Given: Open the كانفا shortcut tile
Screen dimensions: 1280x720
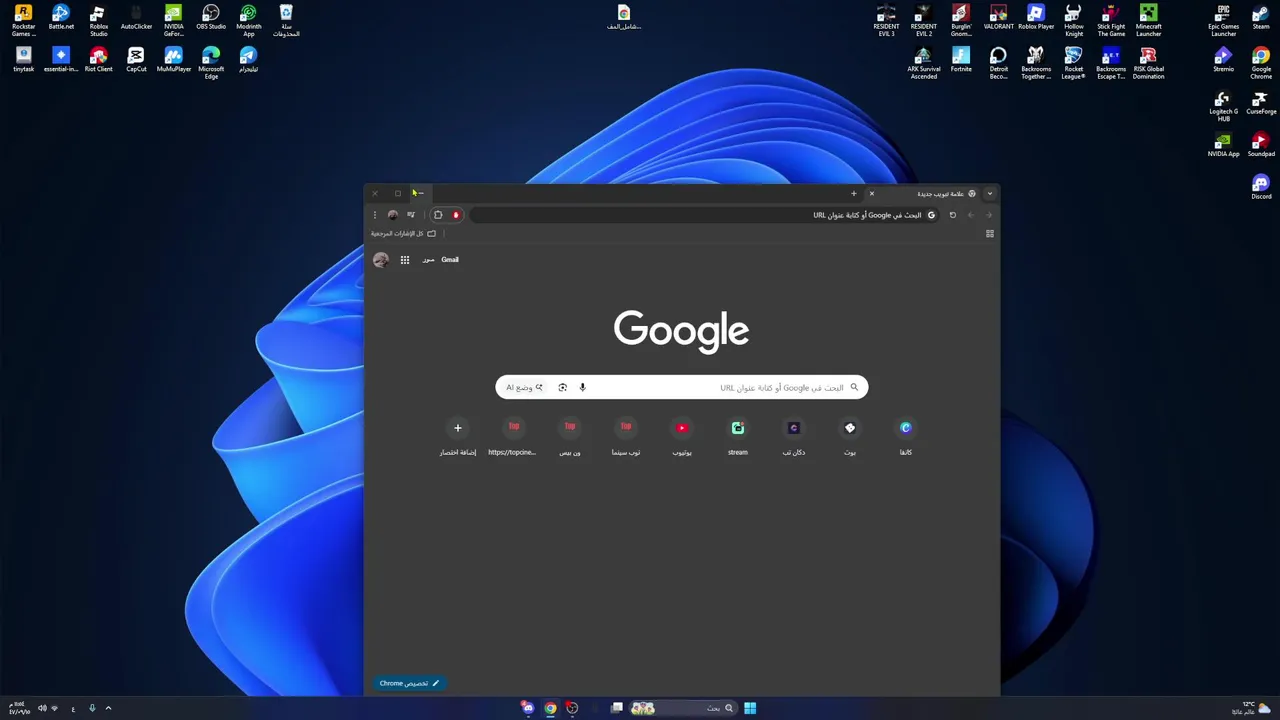Looking at the screenshot, I should tap(906, 436).
